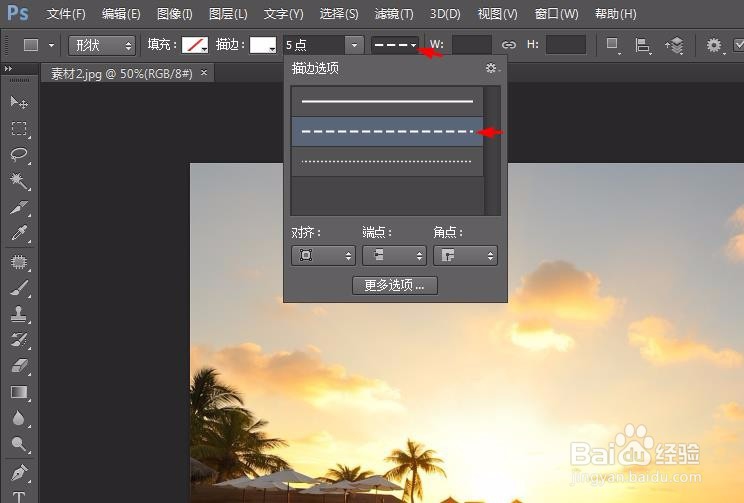The height and width of the screenshot is (503, 744).
Task: Open path arrangement icon in options bar
Action: [674, 46]
